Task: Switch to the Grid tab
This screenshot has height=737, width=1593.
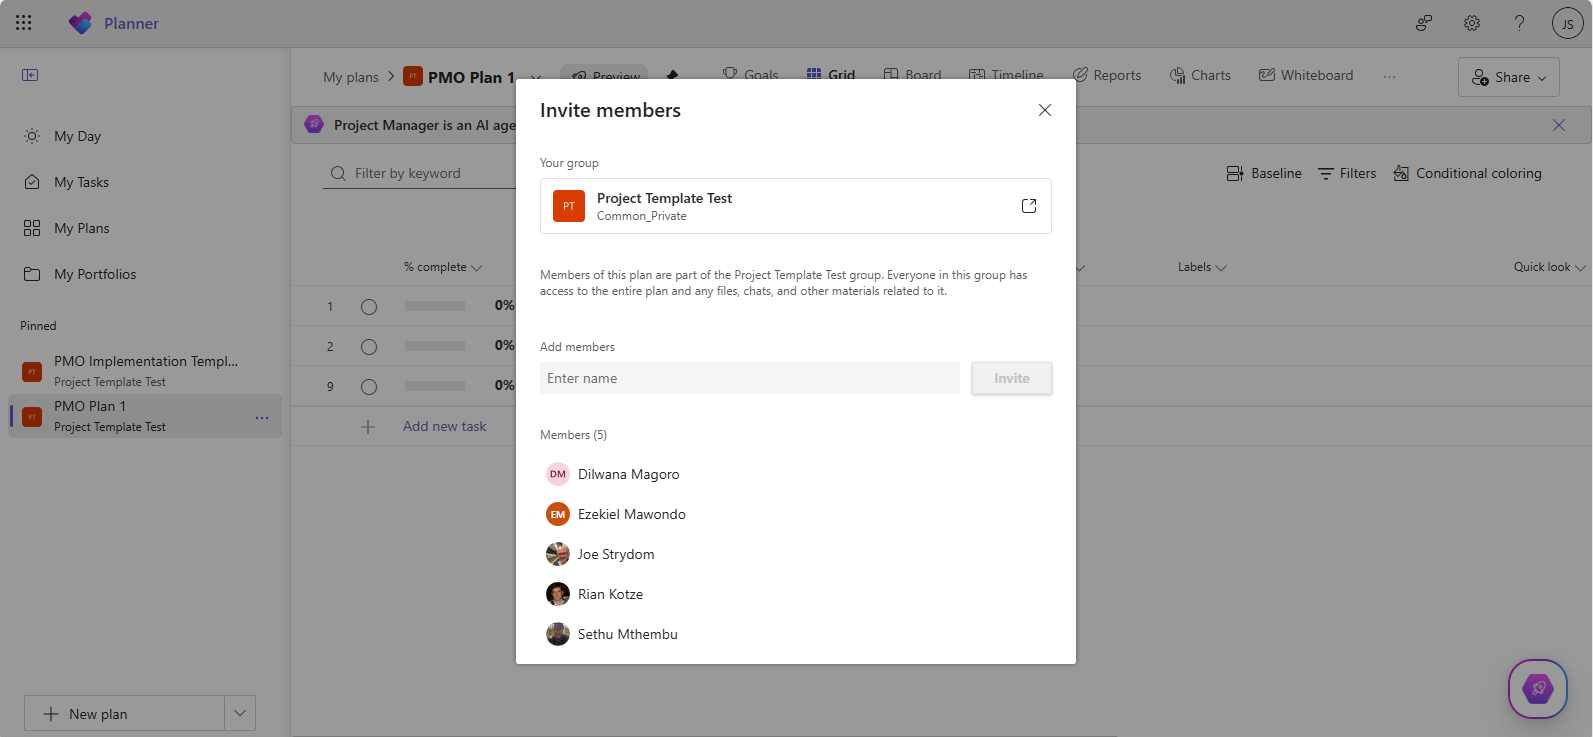Action: click(831, 75)
